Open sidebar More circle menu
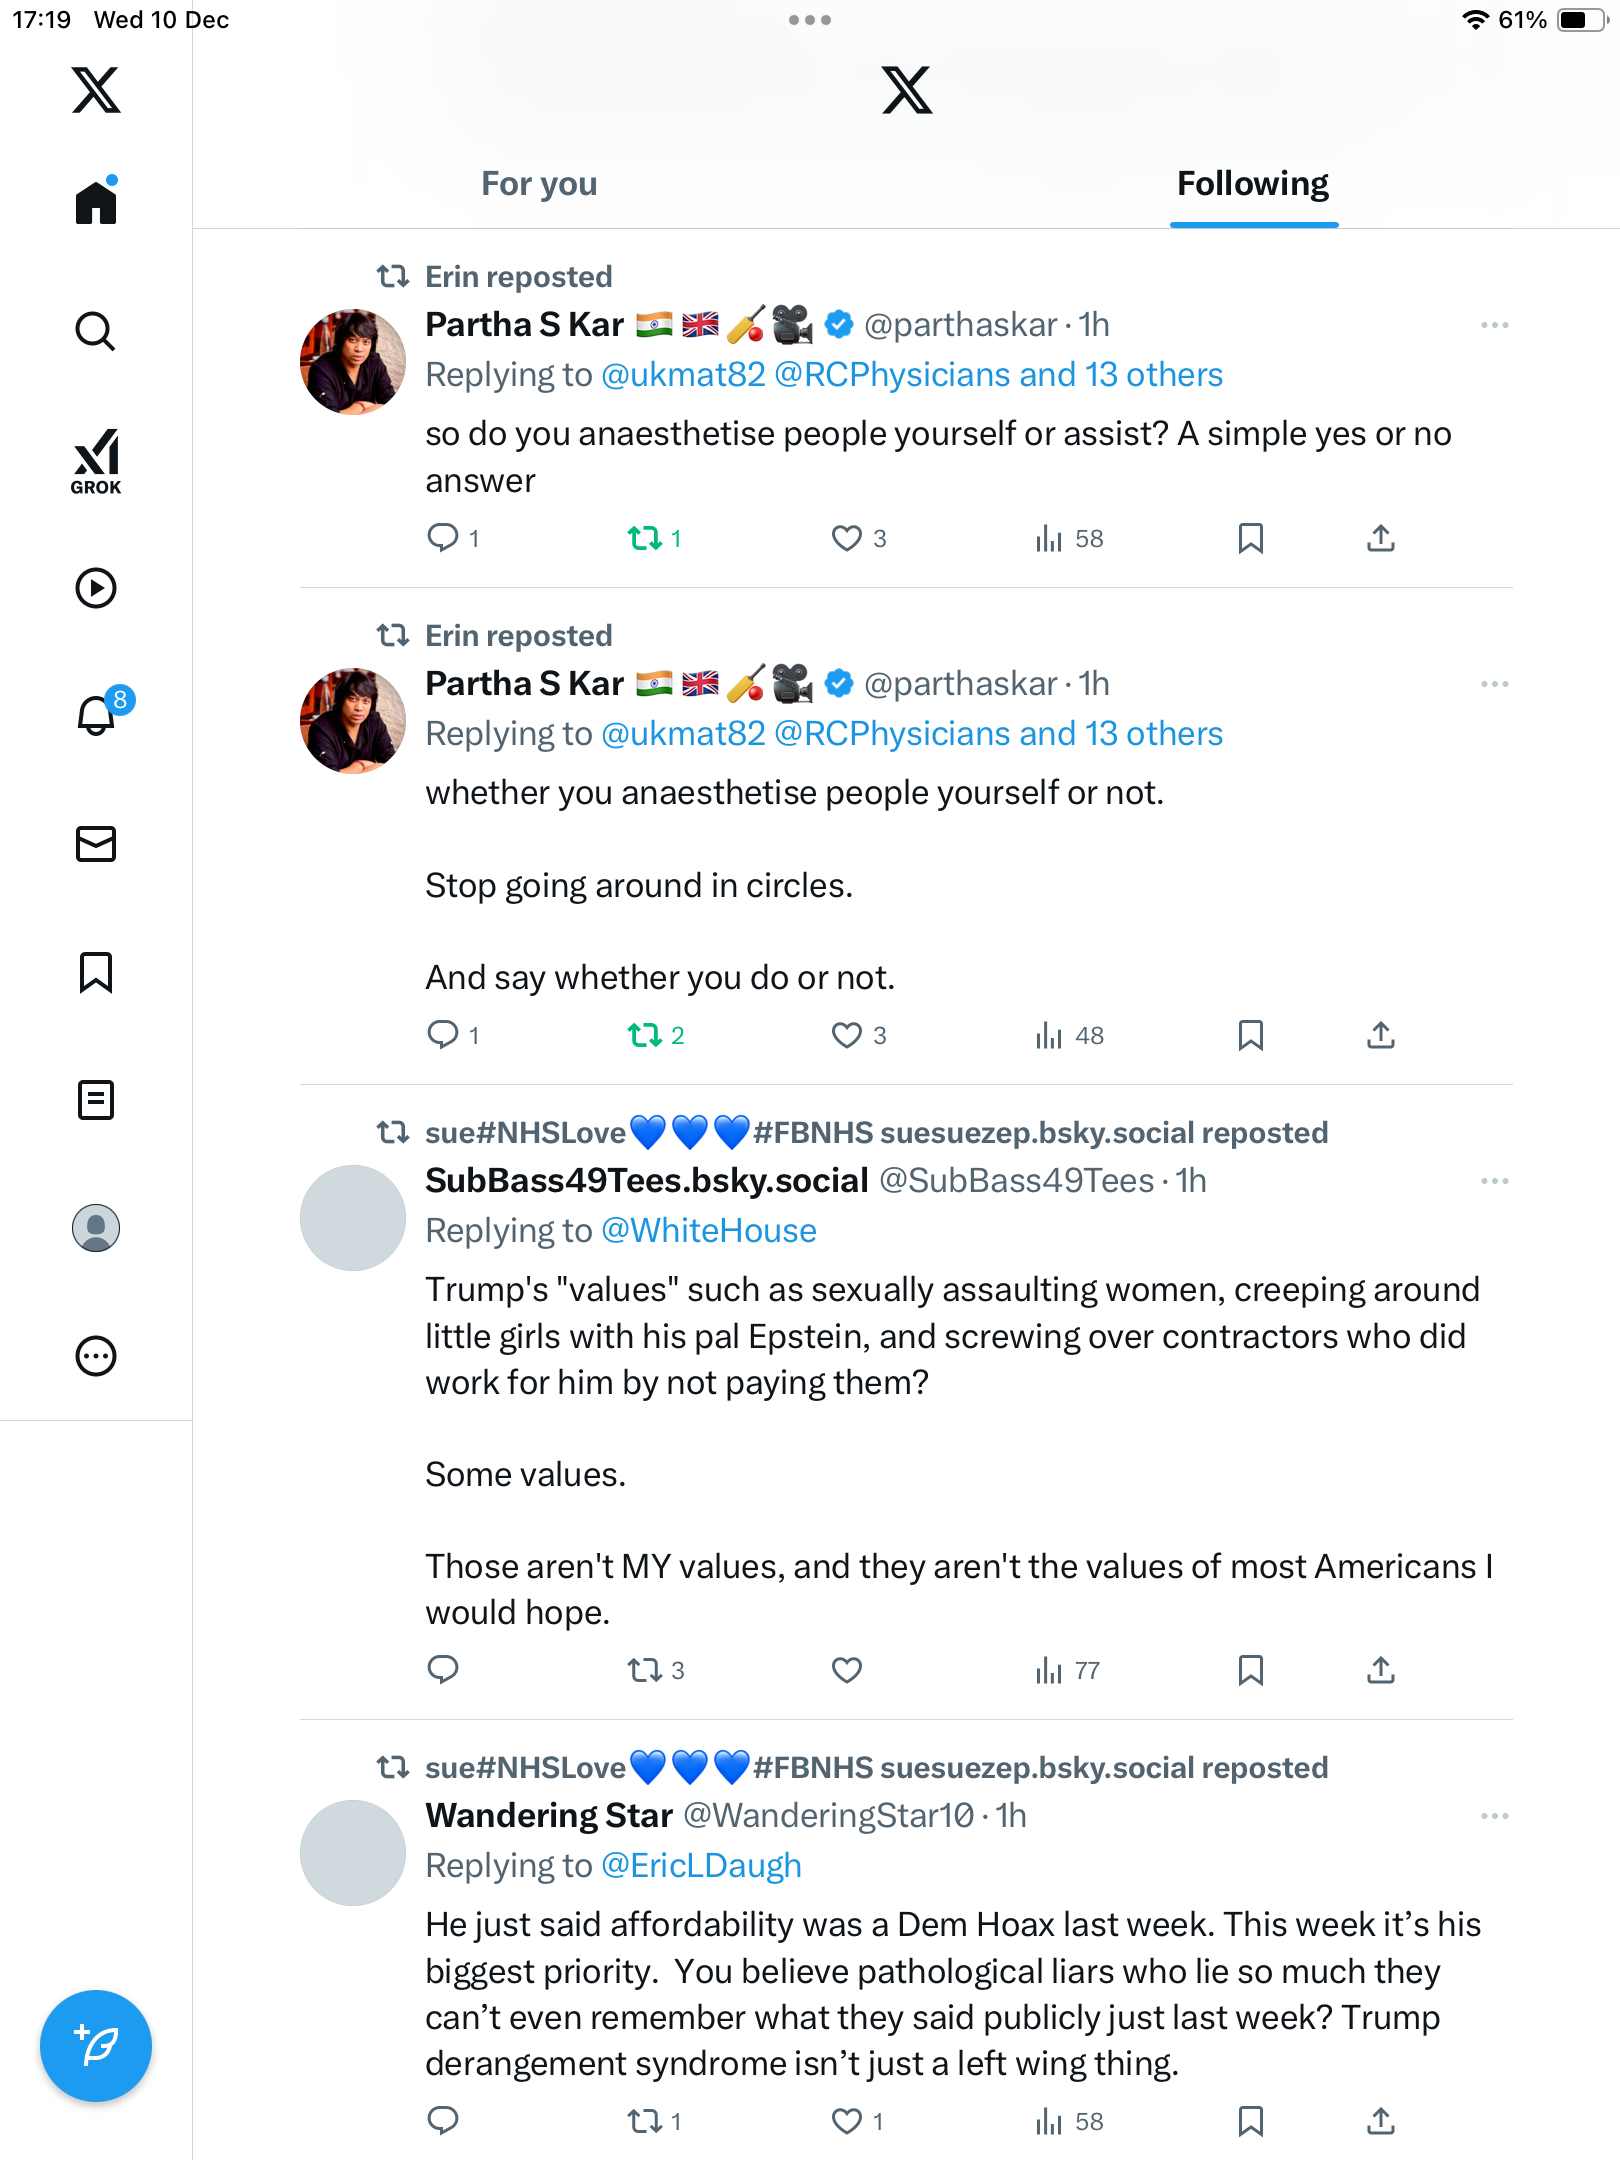Image resolution: width=1620 pixels, height=2160 pixels. [96, 1356]
